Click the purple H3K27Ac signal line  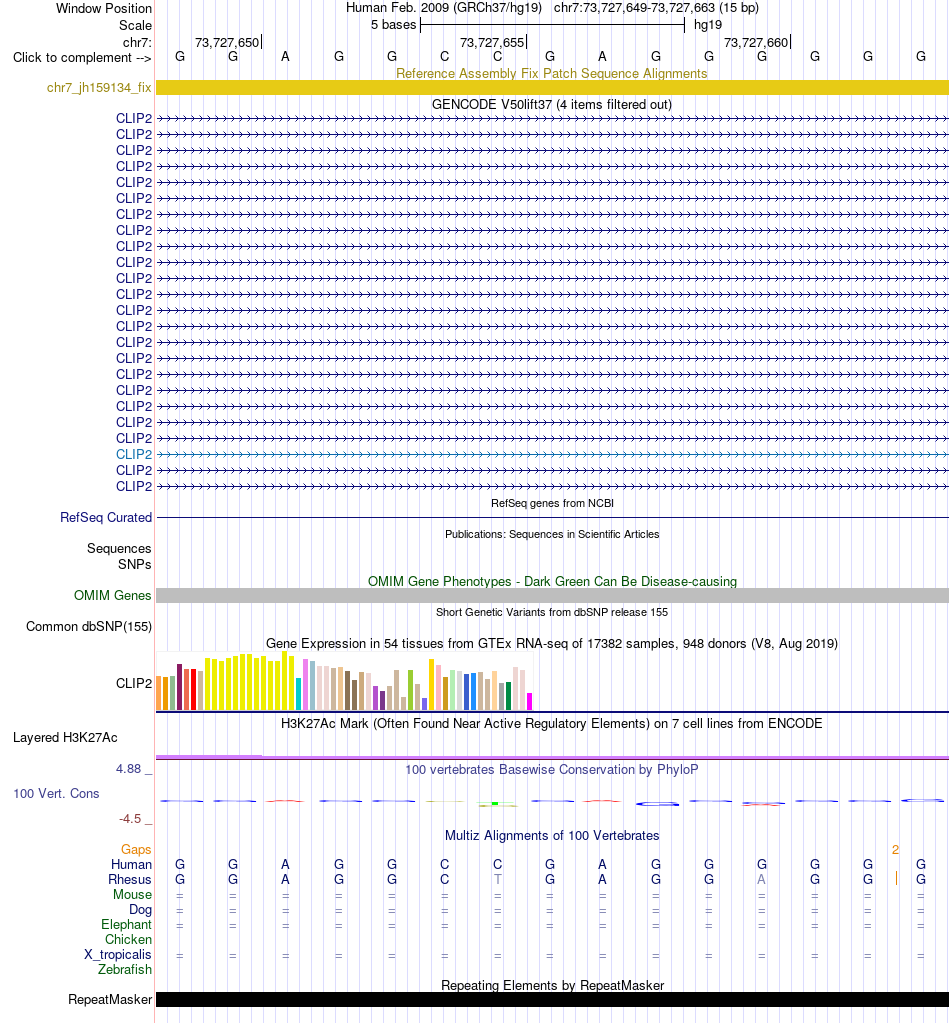552,757
